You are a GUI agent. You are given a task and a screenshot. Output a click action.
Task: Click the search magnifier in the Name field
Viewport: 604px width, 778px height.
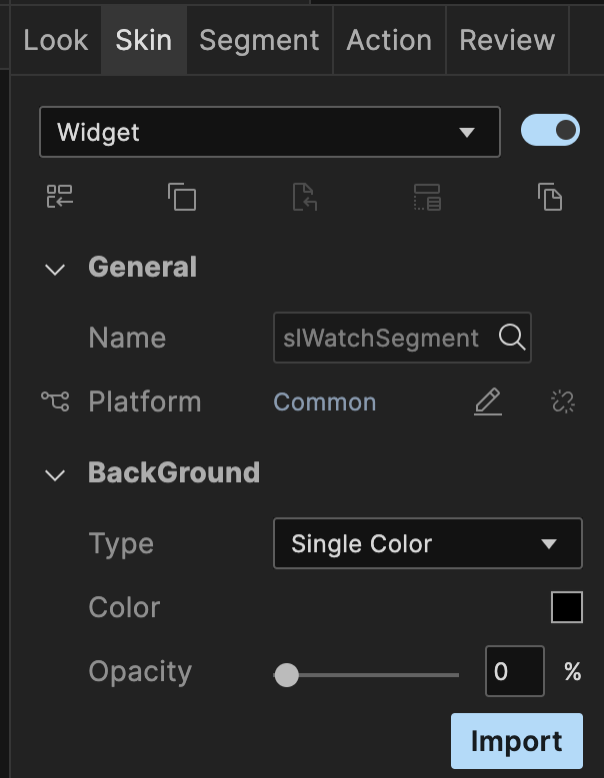click(x=511, y=338)
